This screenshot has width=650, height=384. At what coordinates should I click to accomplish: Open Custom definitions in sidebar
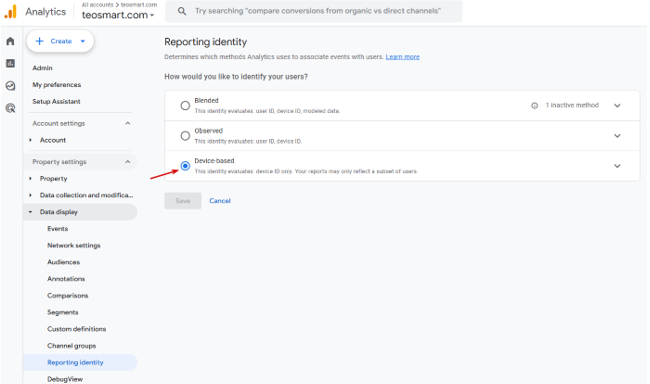(77, 329)
